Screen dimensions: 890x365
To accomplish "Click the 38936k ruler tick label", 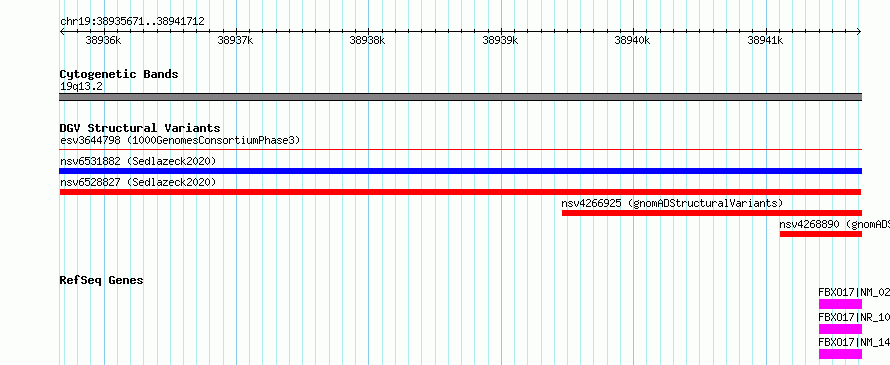I will pos(103,40).
